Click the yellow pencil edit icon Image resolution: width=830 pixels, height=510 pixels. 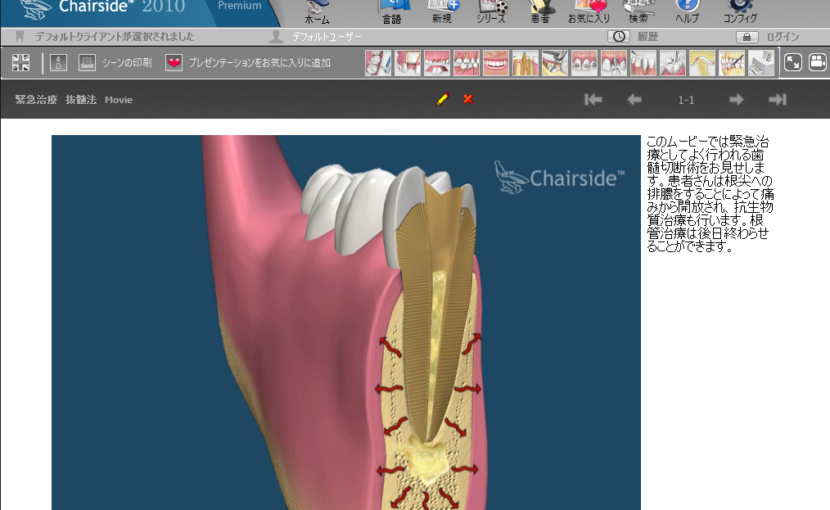(x=443, y=99)
